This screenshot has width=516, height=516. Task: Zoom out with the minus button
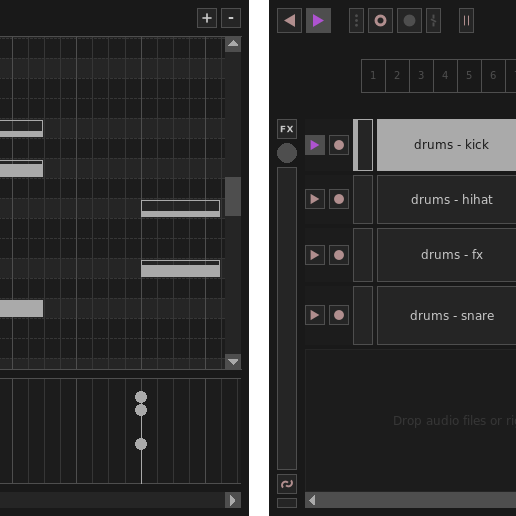[231, 18]
